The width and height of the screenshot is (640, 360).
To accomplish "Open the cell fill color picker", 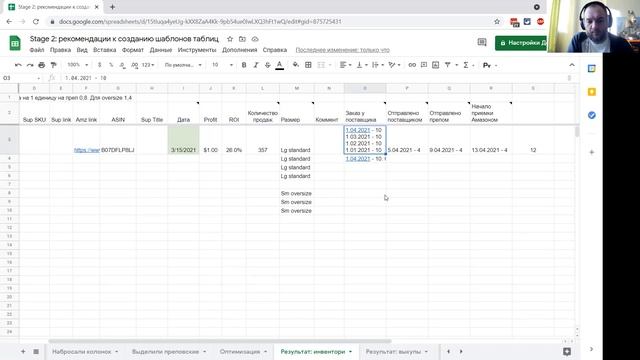I will click(296, 65).
